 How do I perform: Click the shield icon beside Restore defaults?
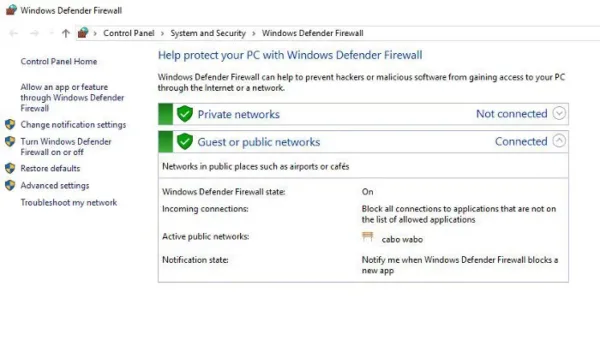(10, 168)
